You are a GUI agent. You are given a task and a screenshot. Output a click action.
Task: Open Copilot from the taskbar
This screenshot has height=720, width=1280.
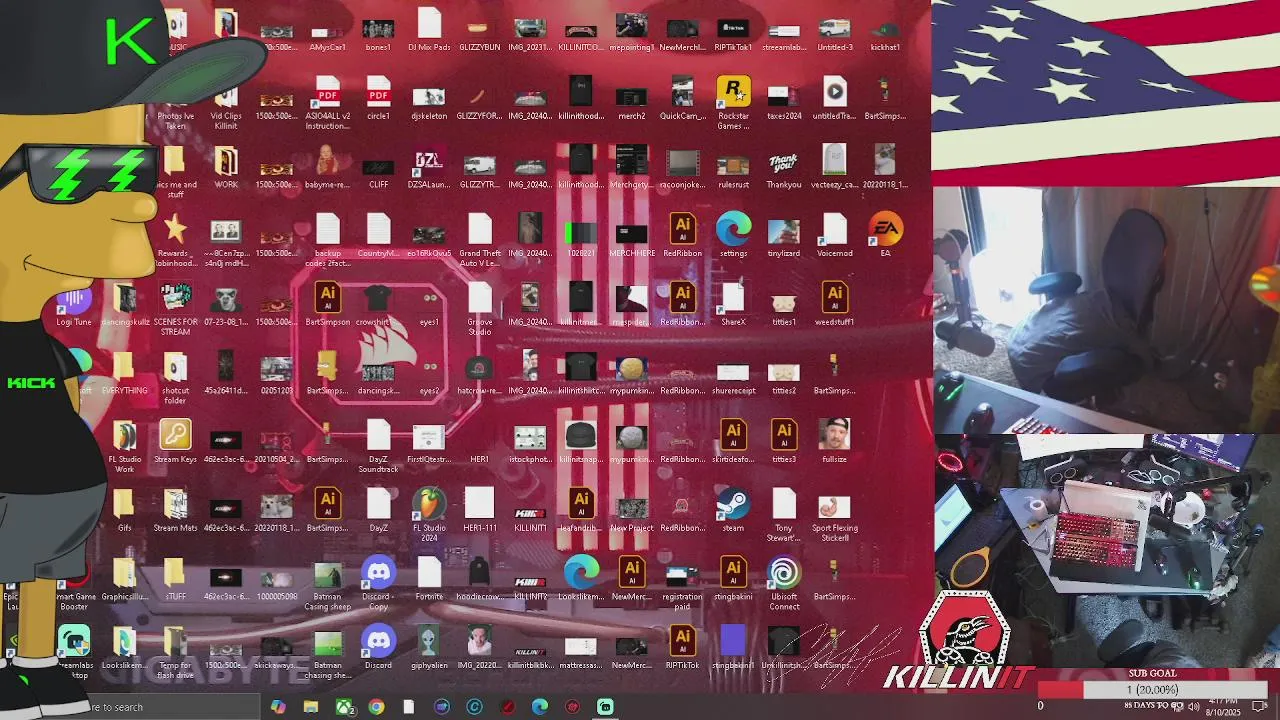tap(278, 707)
